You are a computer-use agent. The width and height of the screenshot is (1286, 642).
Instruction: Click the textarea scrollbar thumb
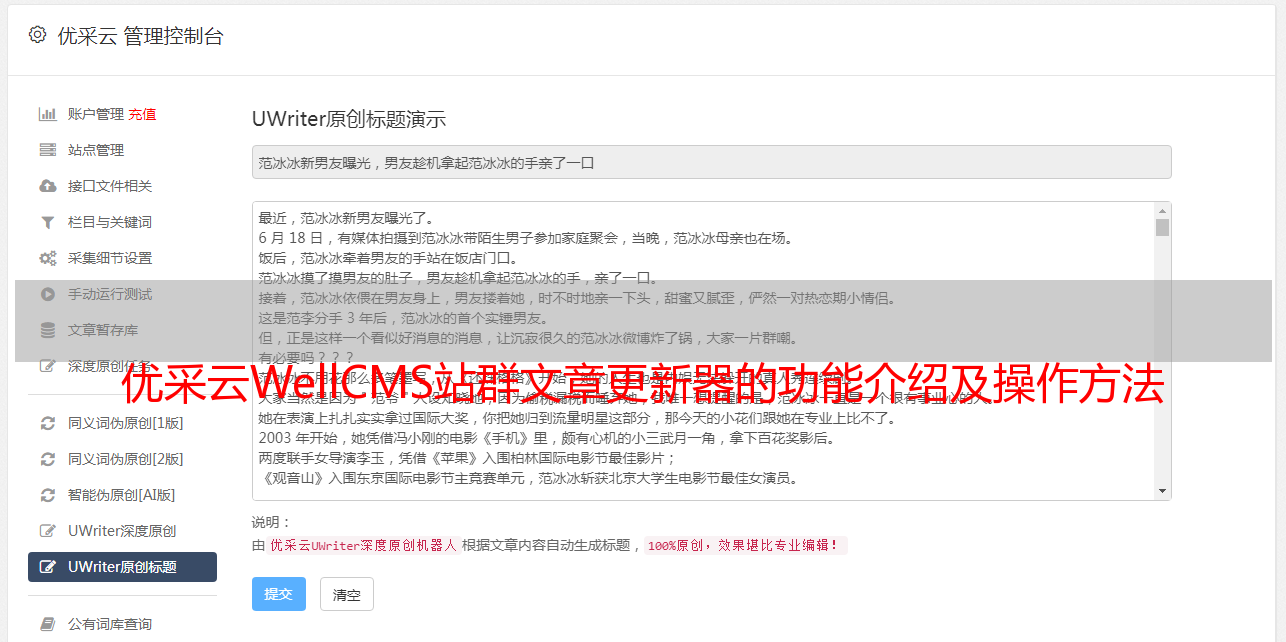1162,227
